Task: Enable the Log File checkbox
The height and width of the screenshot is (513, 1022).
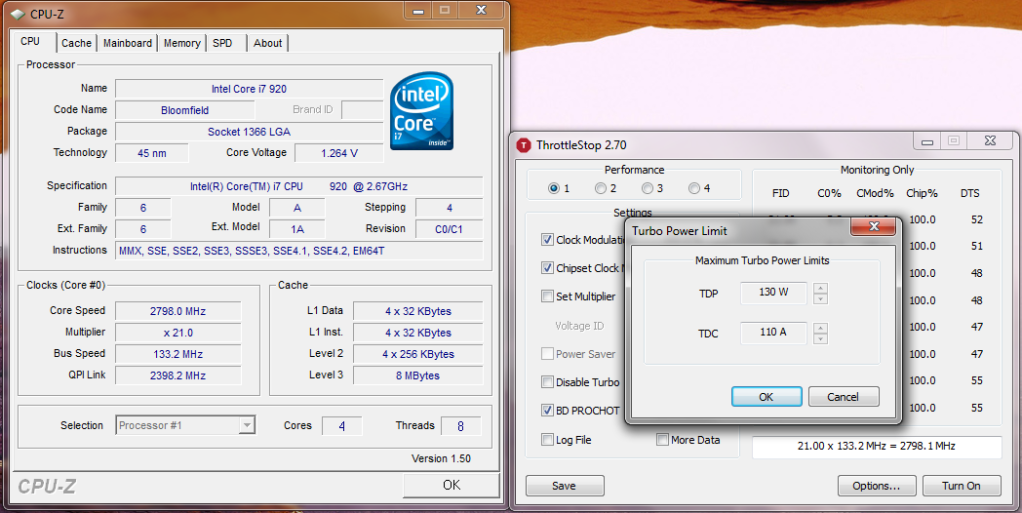Action: point(548,440)
